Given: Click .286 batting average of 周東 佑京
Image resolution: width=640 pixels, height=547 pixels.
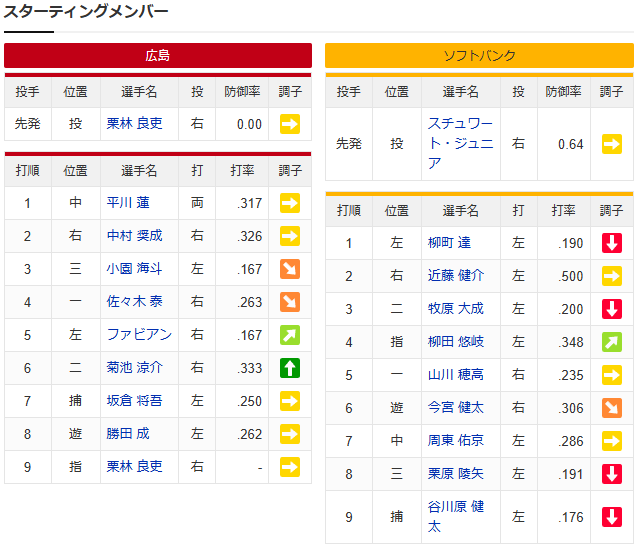Looking at the screenshot, I should pos(571,441).
